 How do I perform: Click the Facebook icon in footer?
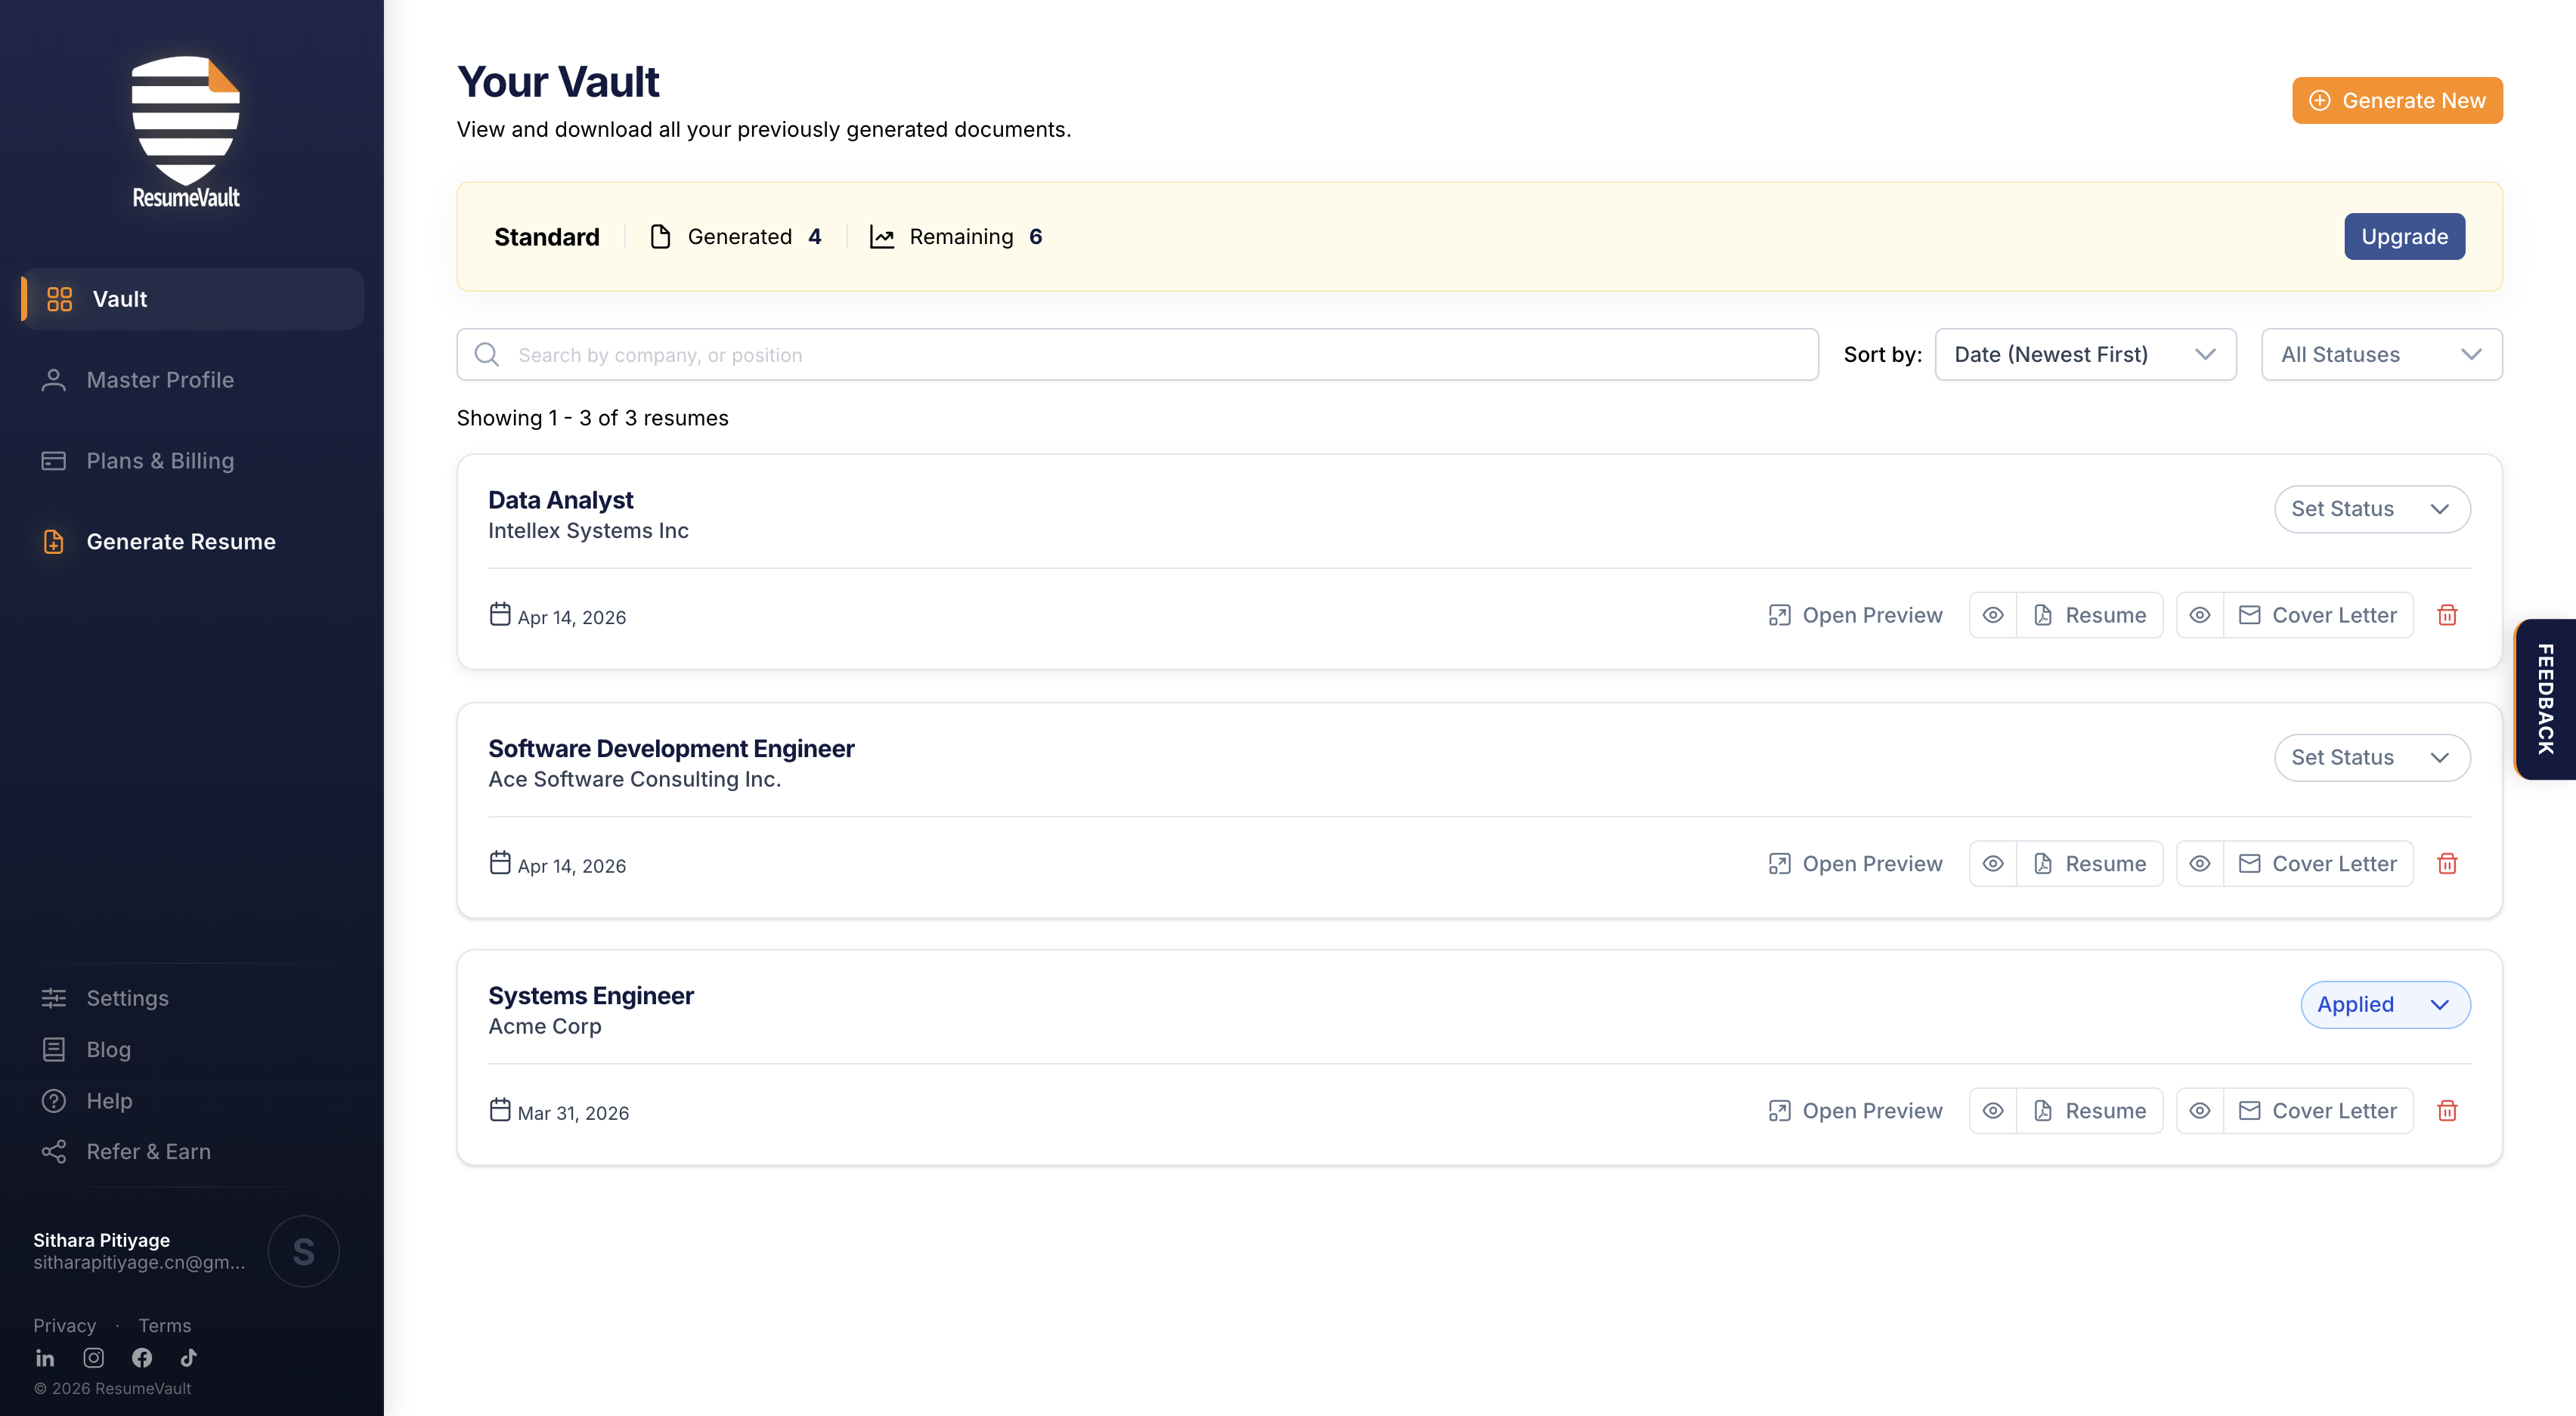pos(142,1358)
